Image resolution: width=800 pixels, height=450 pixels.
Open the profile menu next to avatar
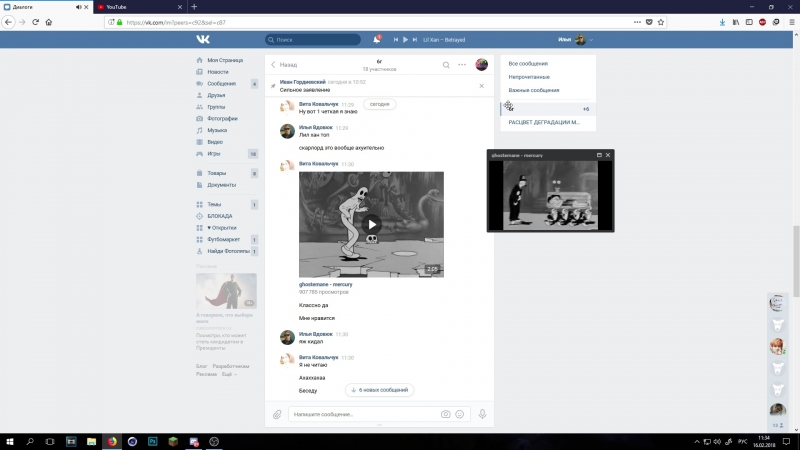pyautogui.click(x=576, y=39)
